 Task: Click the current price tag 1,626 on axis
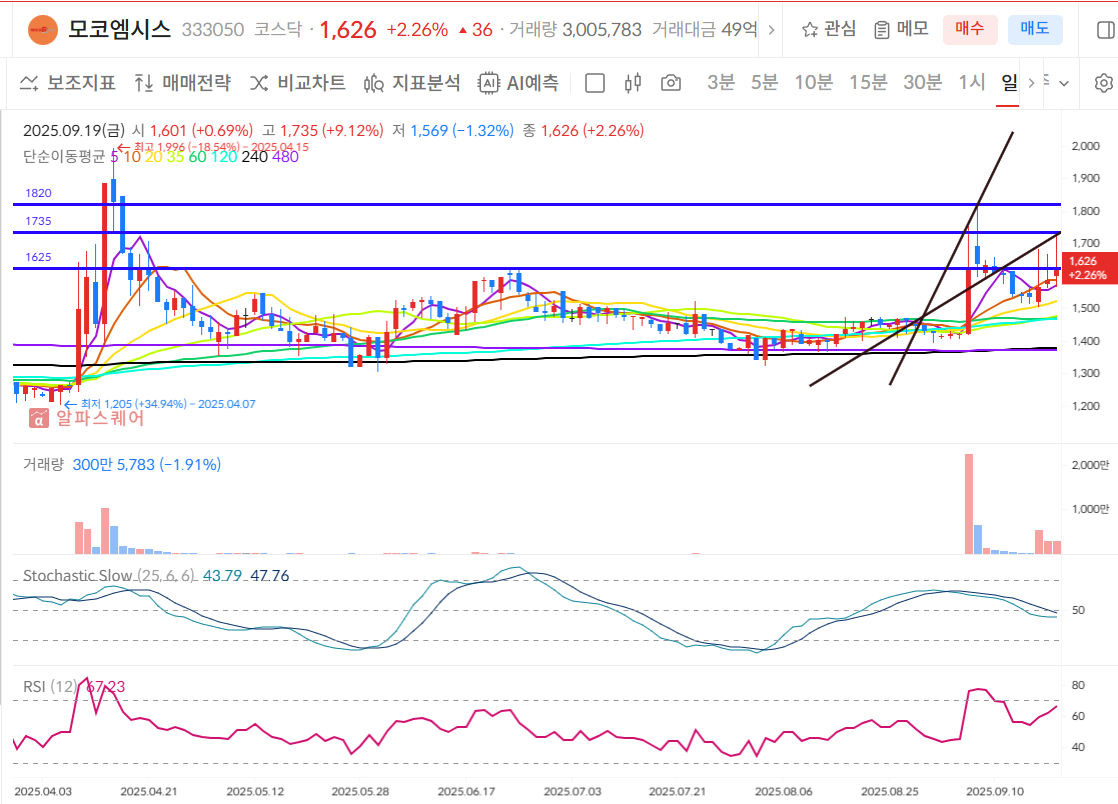point(1087,268)
